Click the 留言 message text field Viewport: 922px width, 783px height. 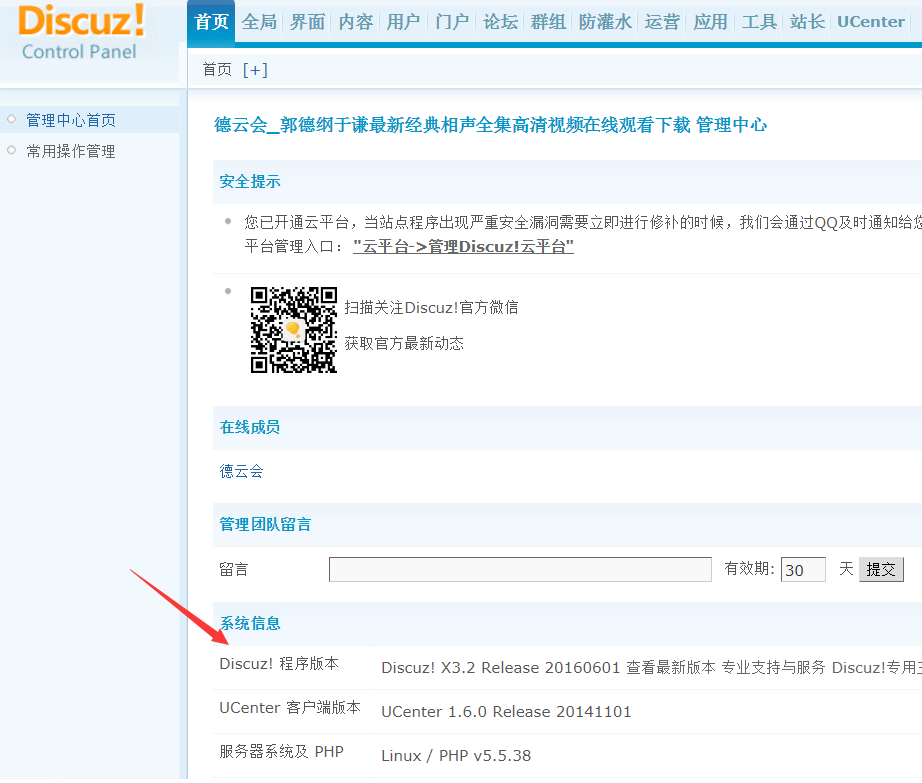click(x=520, y=570)
